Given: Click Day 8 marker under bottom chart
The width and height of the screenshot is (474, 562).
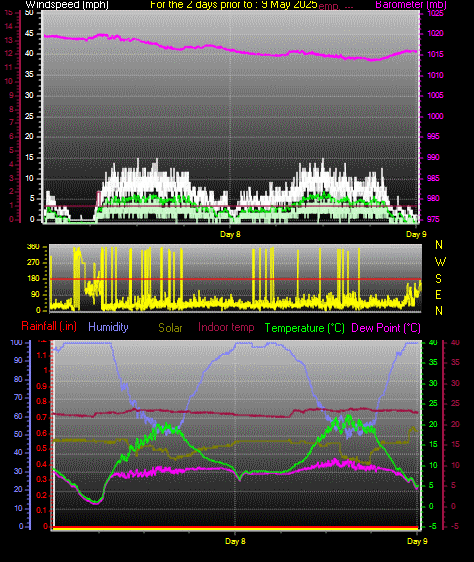Looking at the screenshot, I should click(235, 541).
